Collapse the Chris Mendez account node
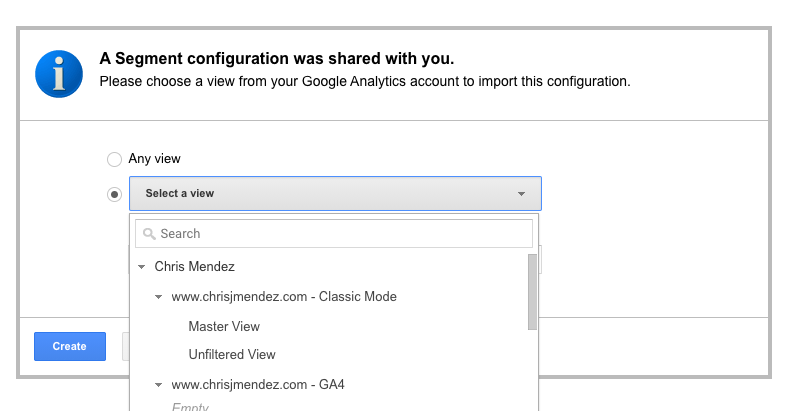The width and height of the screenshot is (802, 411). [142, 267]
